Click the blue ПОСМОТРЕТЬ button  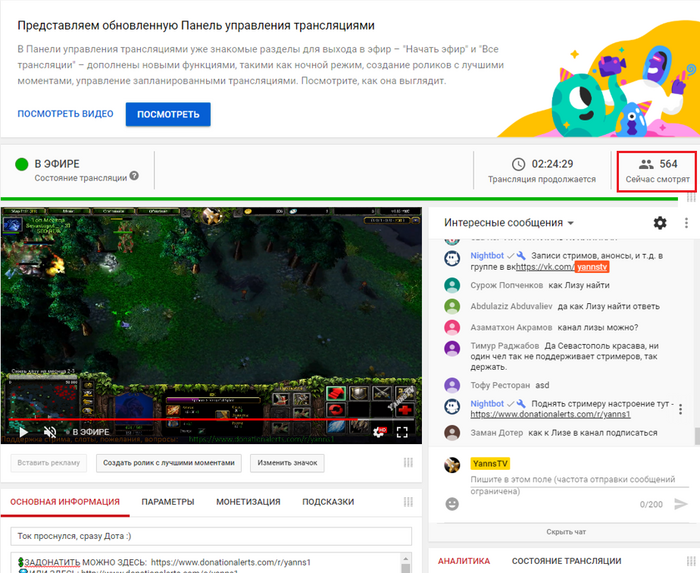[x=168, y=114]
